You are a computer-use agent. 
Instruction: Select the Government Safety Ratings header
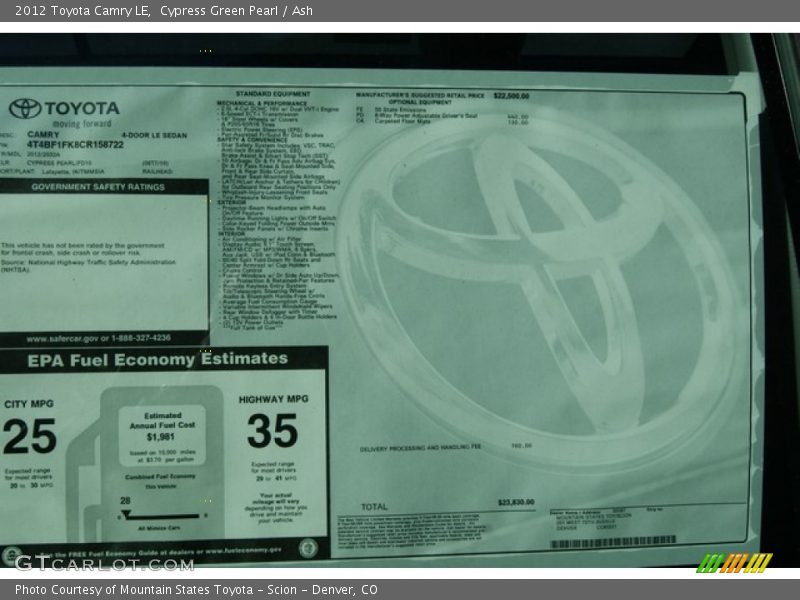(x=97, y=186)
